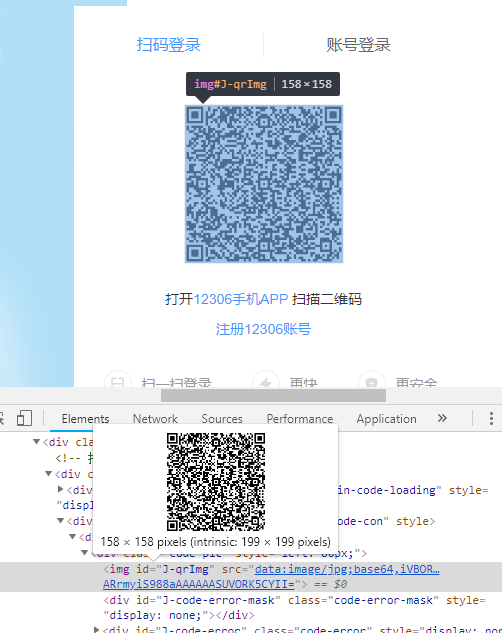The image size is (502, 633).
Task: Open the data:image/jpg;base64 src link
Action: click(x=271, y=576)
